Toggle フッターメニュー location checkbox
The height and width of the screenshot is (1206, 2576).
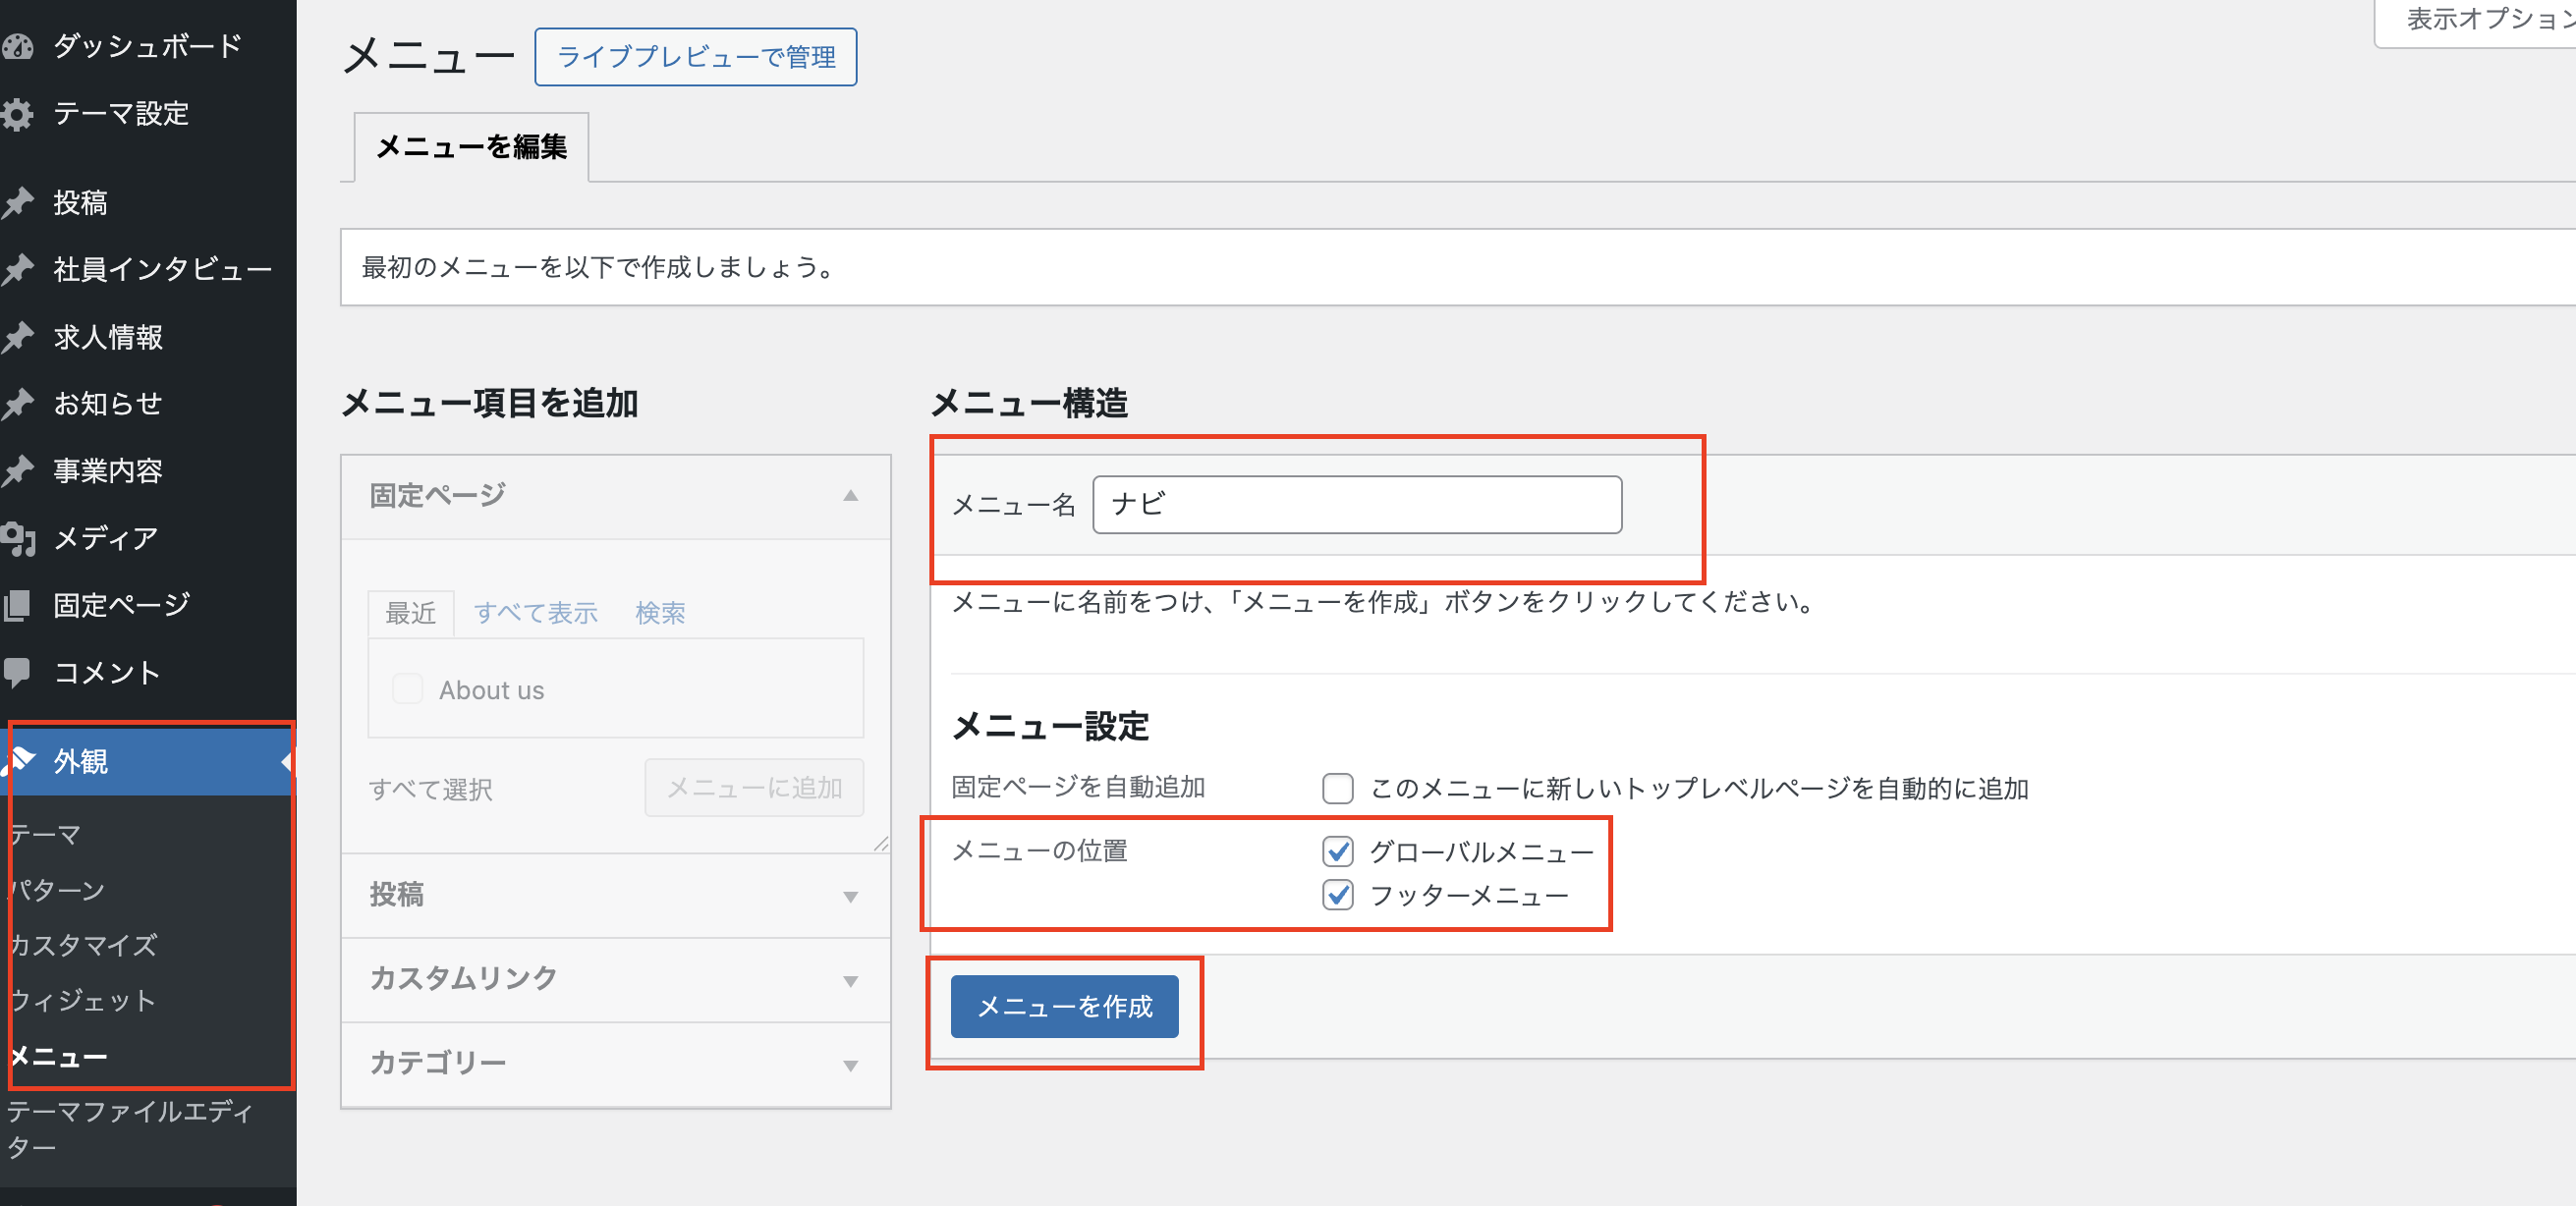coord(1338,895)
